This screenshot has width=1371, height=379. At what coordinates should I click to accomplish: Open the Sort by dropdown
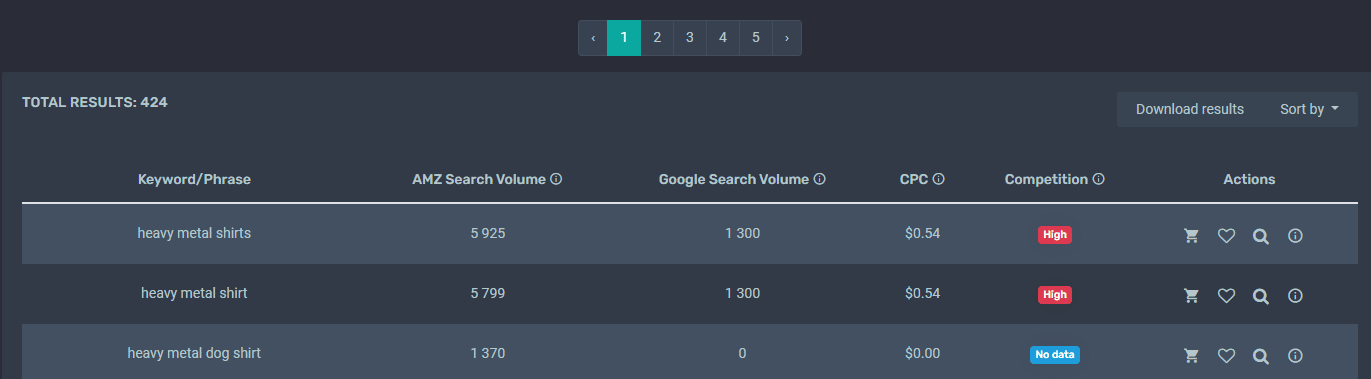coord(1309,109)
